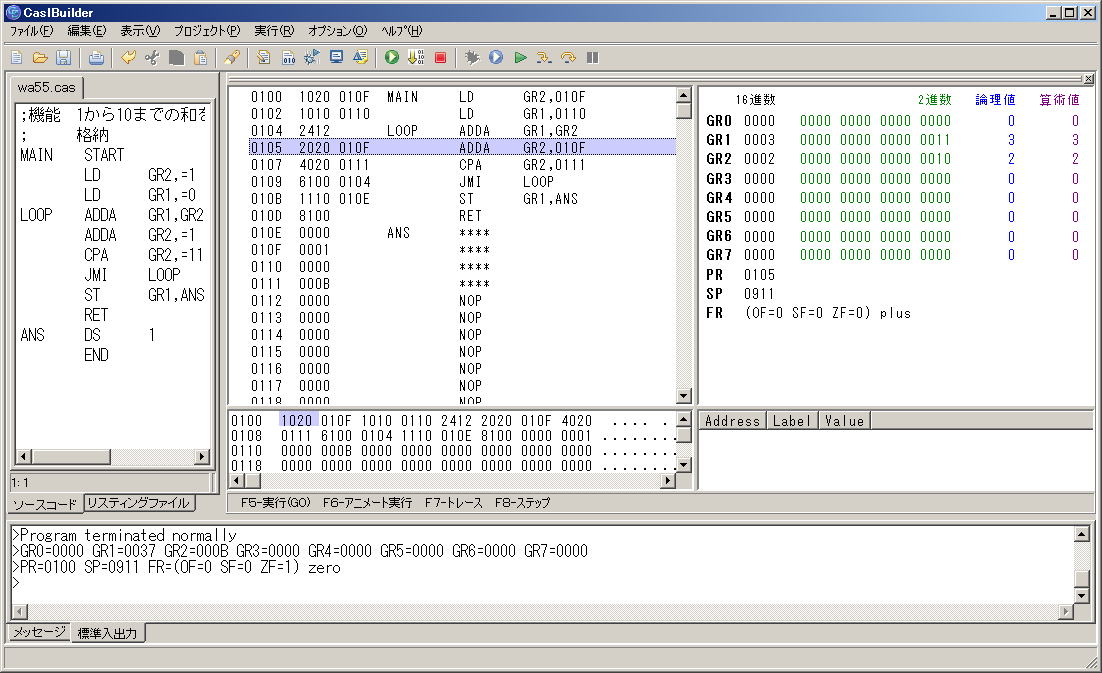Click the Undo arrow toolbar icon

[x=128, y=58]
